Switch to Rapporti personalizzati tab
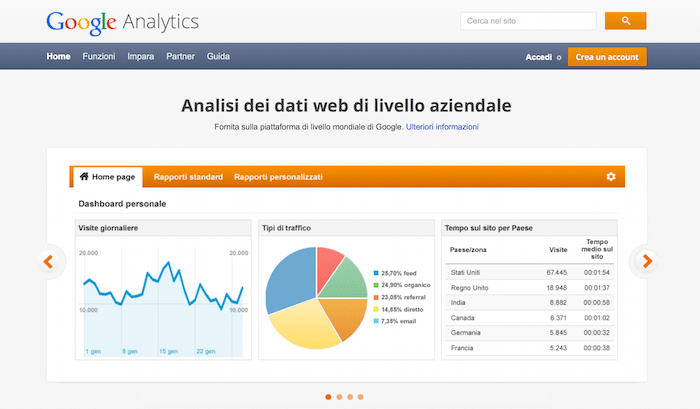Screen dimensions: 700x409 coord(278,177)
